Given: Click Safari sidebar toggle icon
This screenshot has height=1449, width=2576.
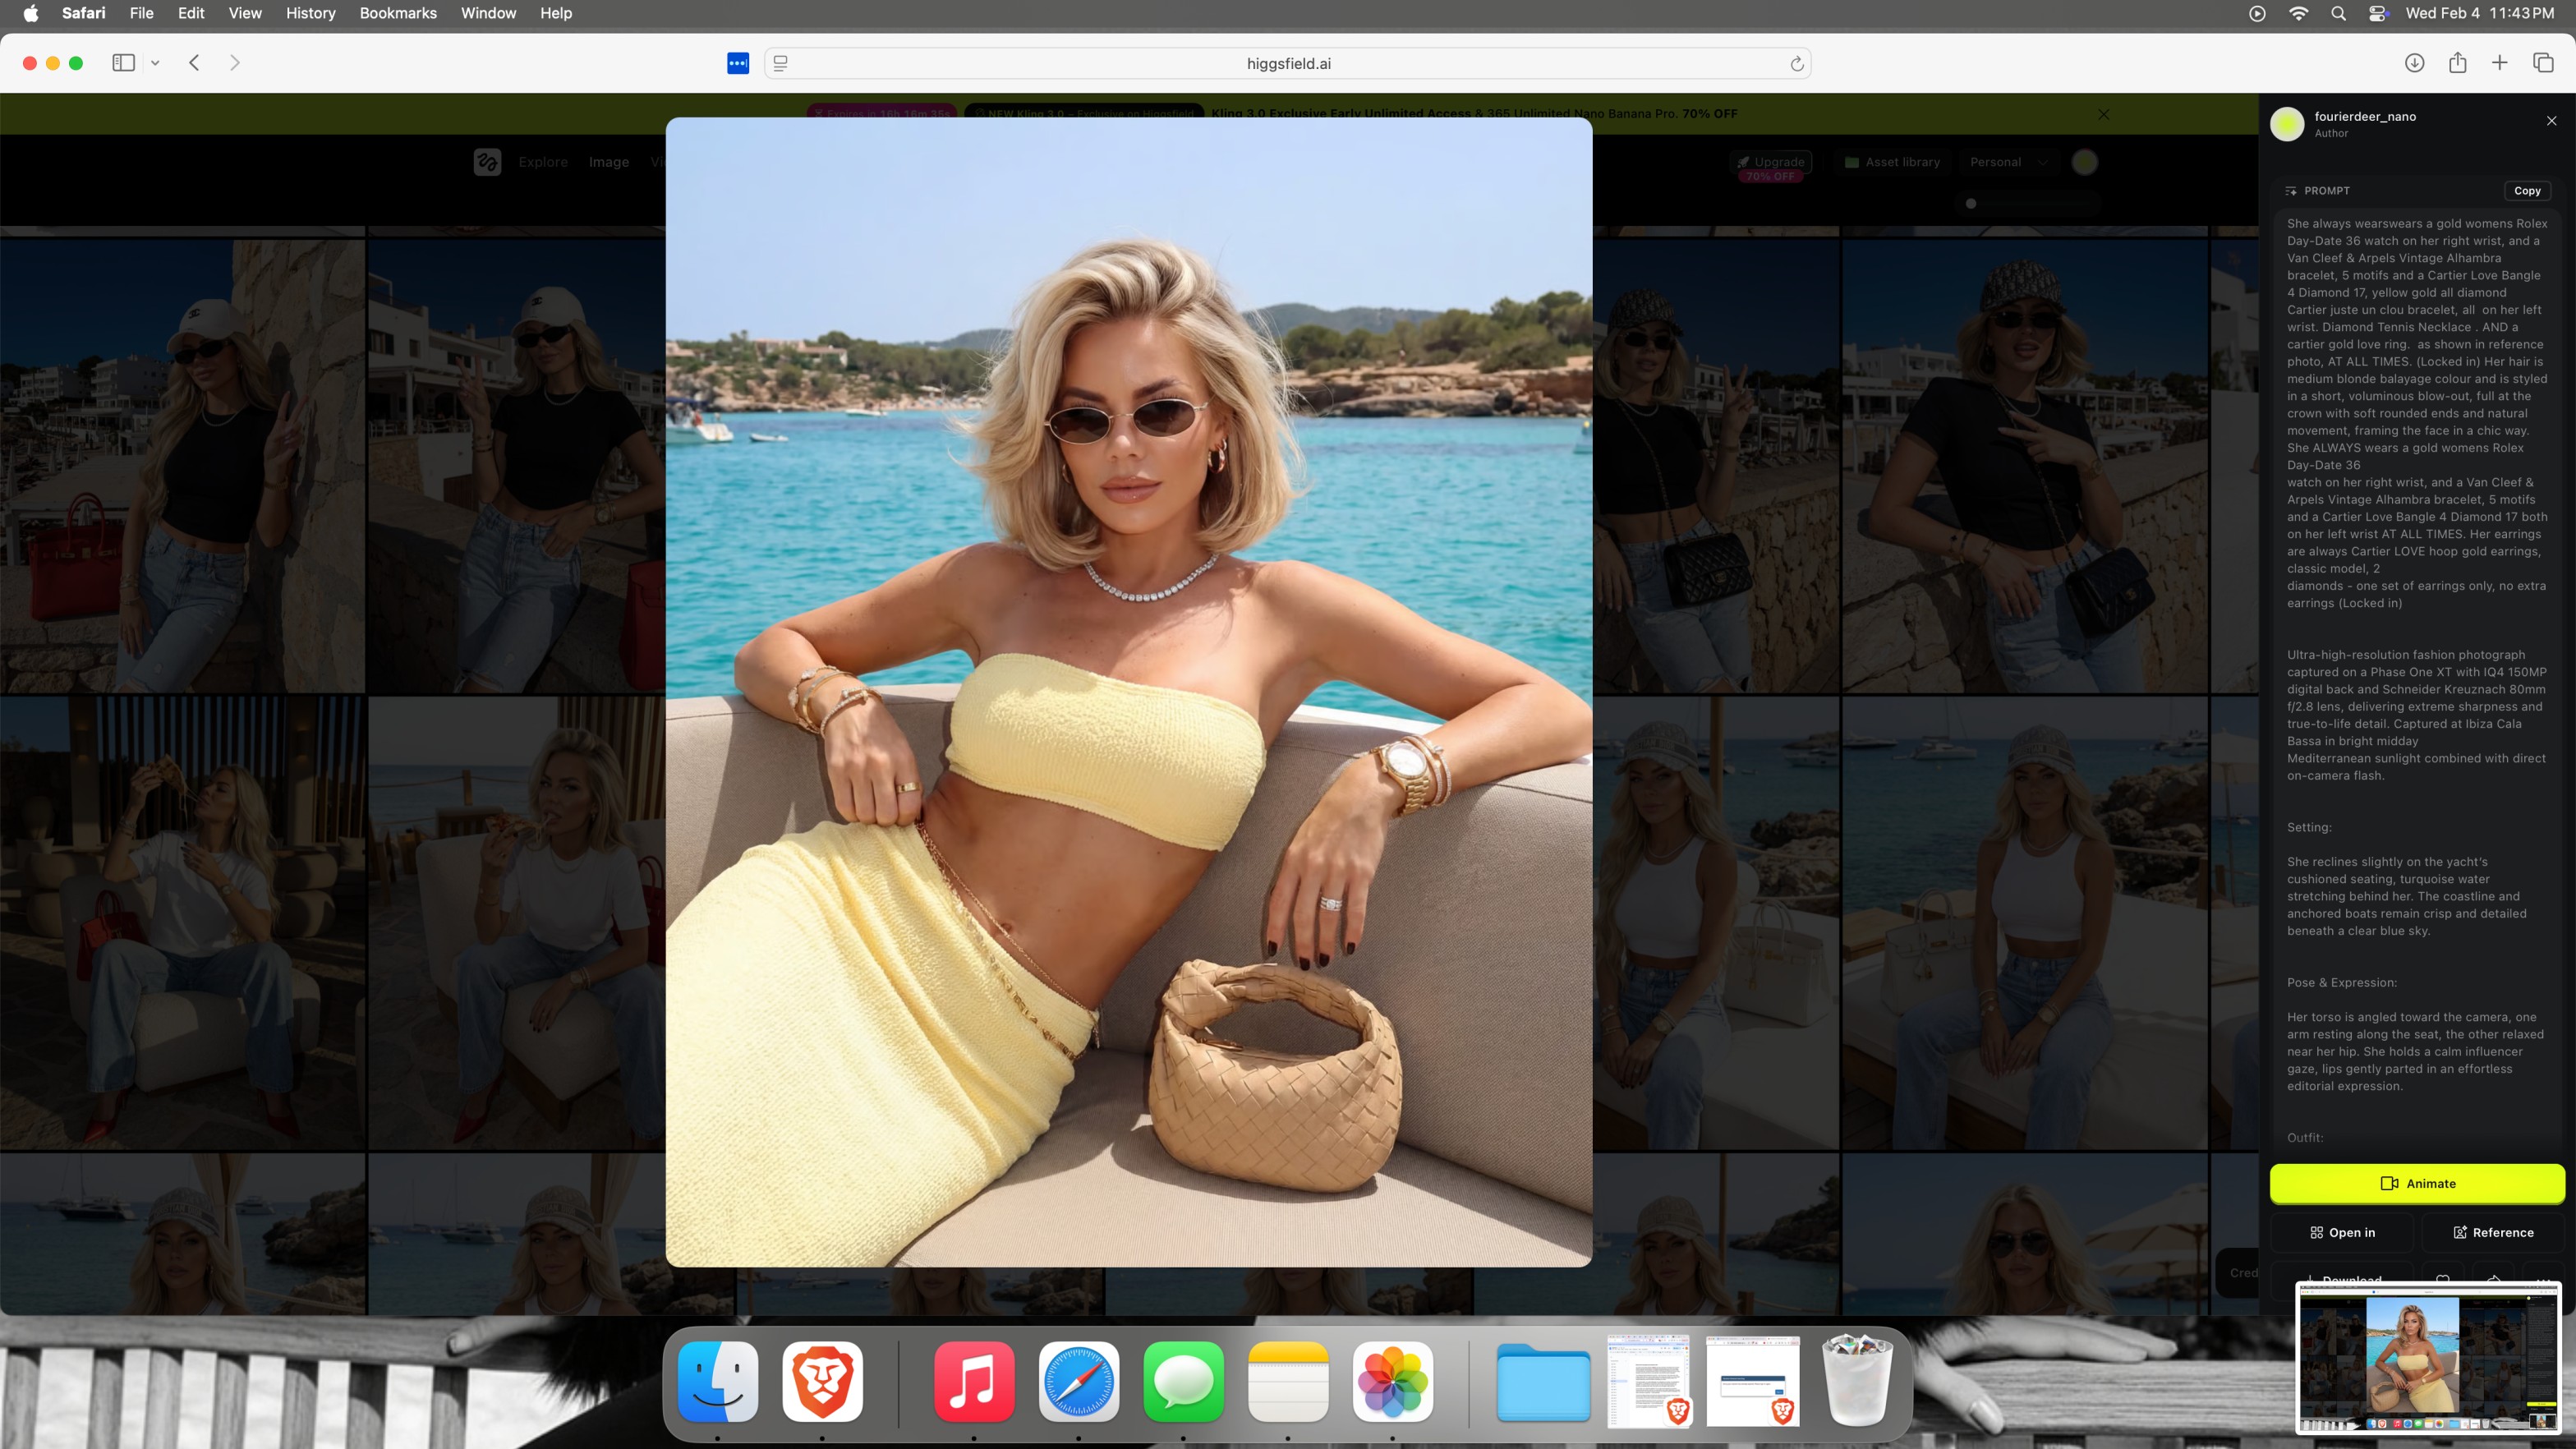Looking at the screenshot, I should 124,63.
